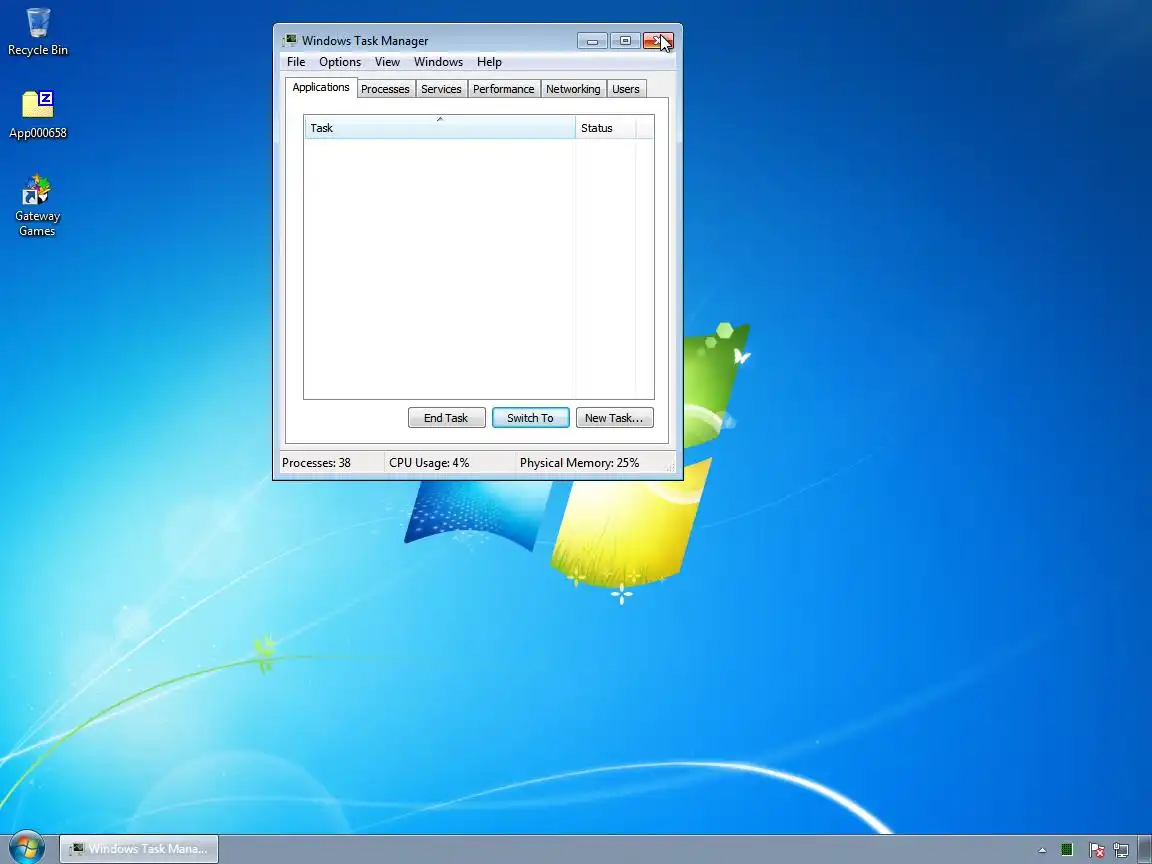Click the network connection tray icon
This screenshot has height=864, width=1152.
tap(1121, 849)
